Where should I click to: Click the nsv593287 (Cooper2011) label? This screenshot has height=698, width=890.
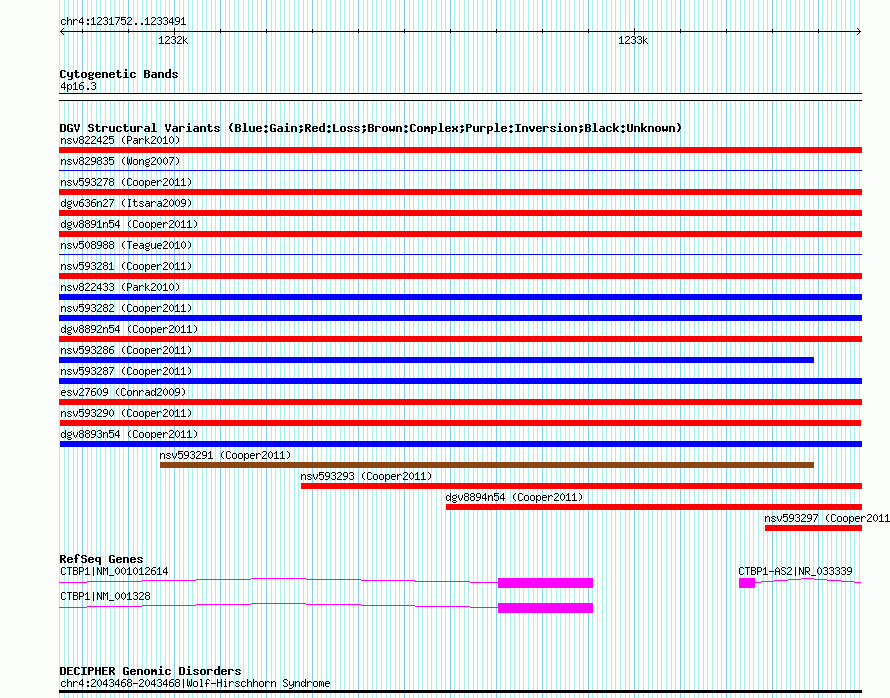(126, 371)
